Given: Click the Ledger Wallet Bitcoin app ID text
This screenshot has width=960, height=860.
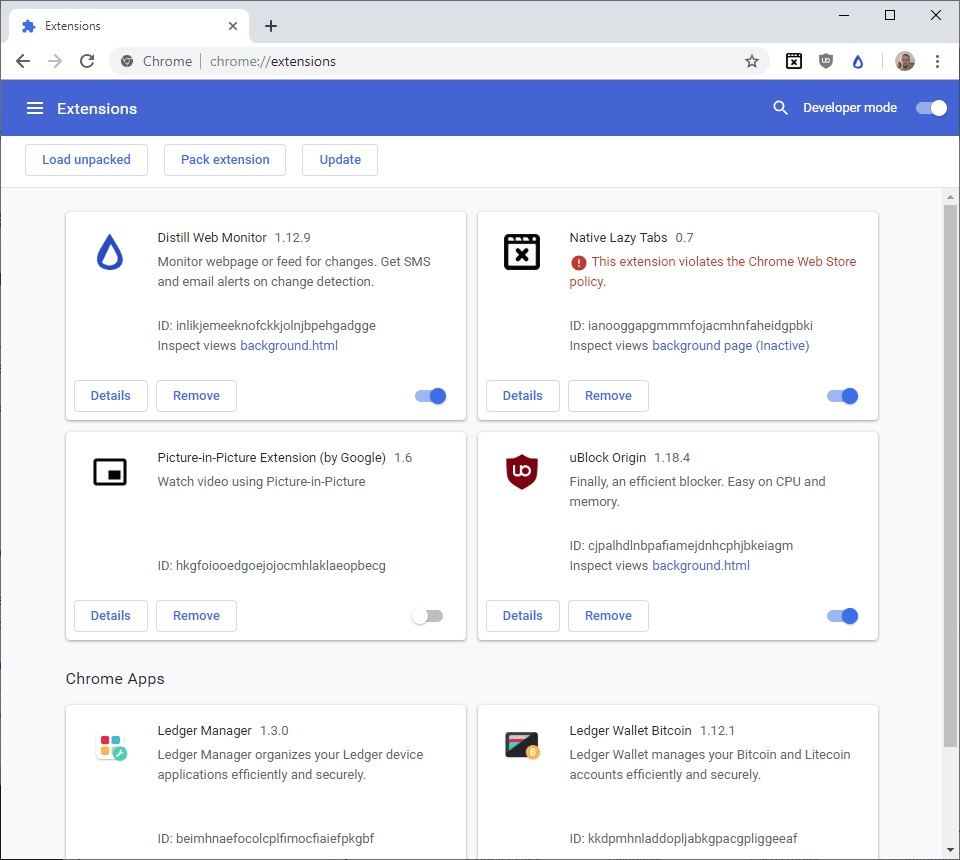Looking at the screenshot, I should (x=683, y=839).
